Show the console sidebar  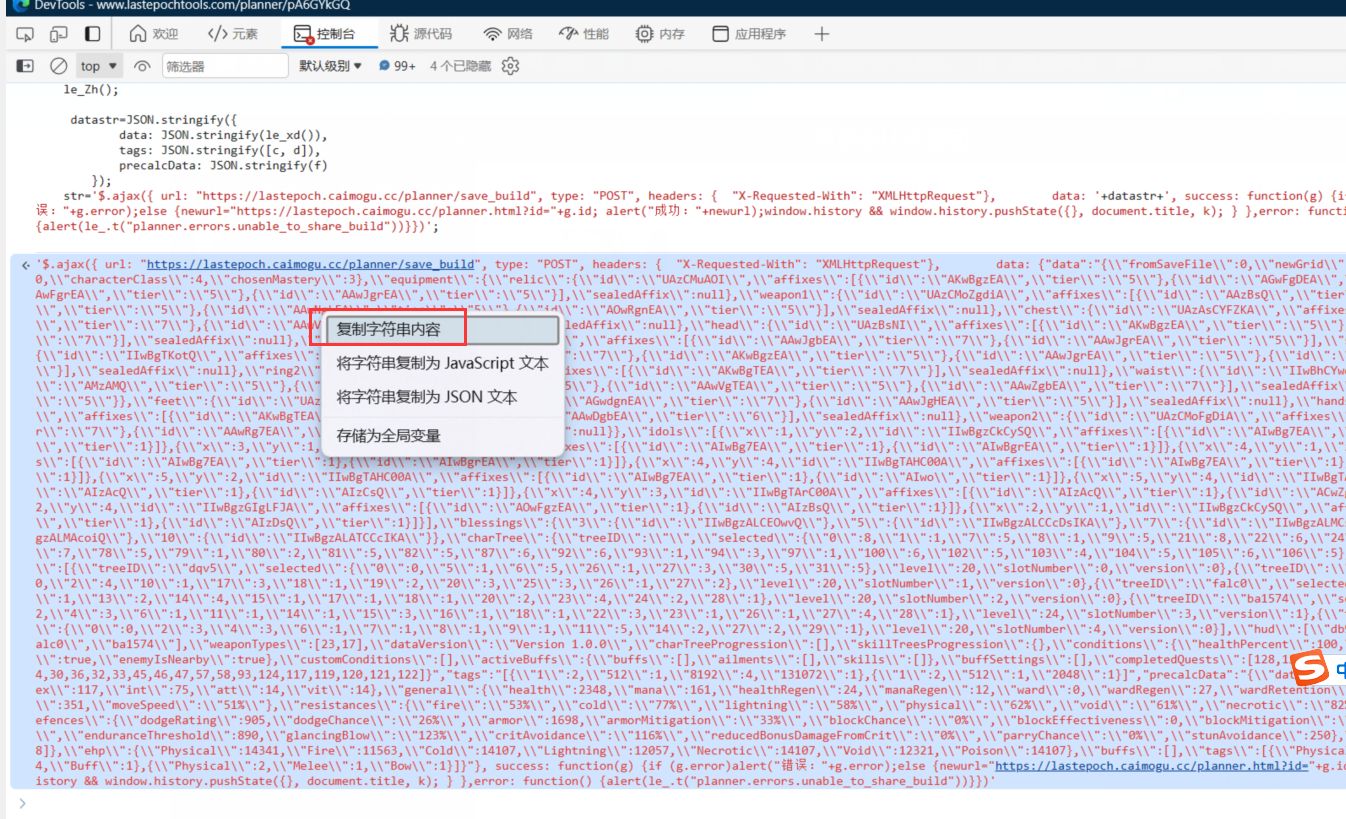pos(26,66)
